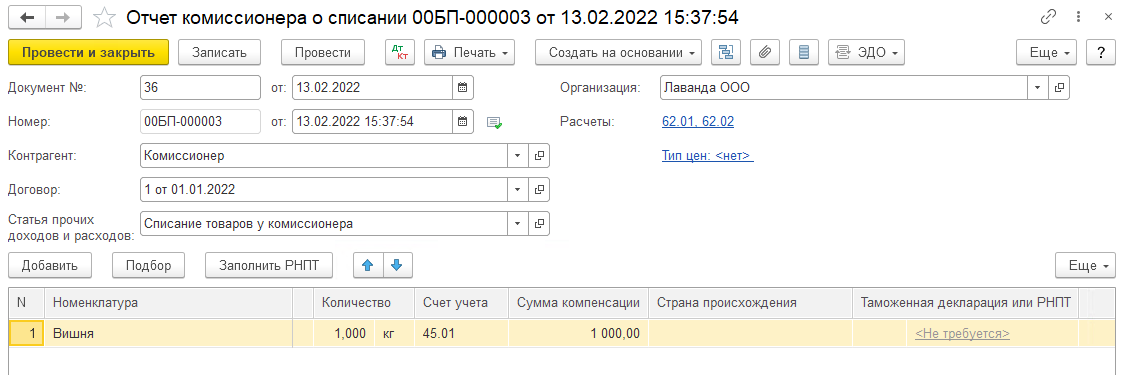Click Провести button
1123x375 pixels.
(x=323, y=52)
